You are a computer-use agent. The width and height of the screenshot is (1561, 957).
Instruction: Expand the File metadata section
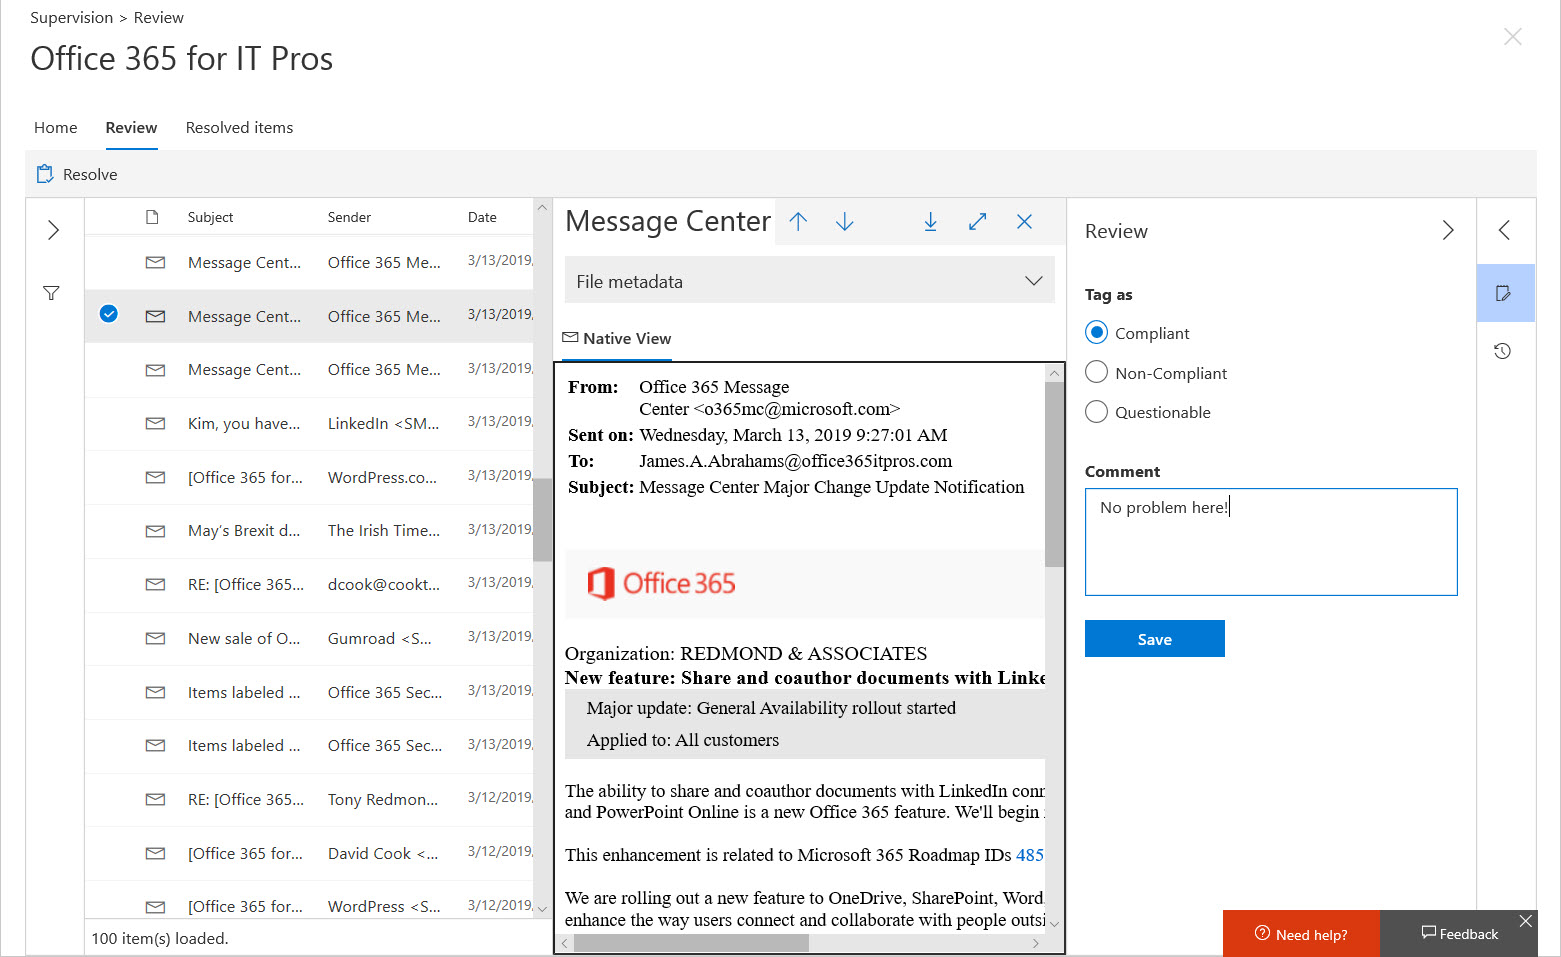pos(809,281)
